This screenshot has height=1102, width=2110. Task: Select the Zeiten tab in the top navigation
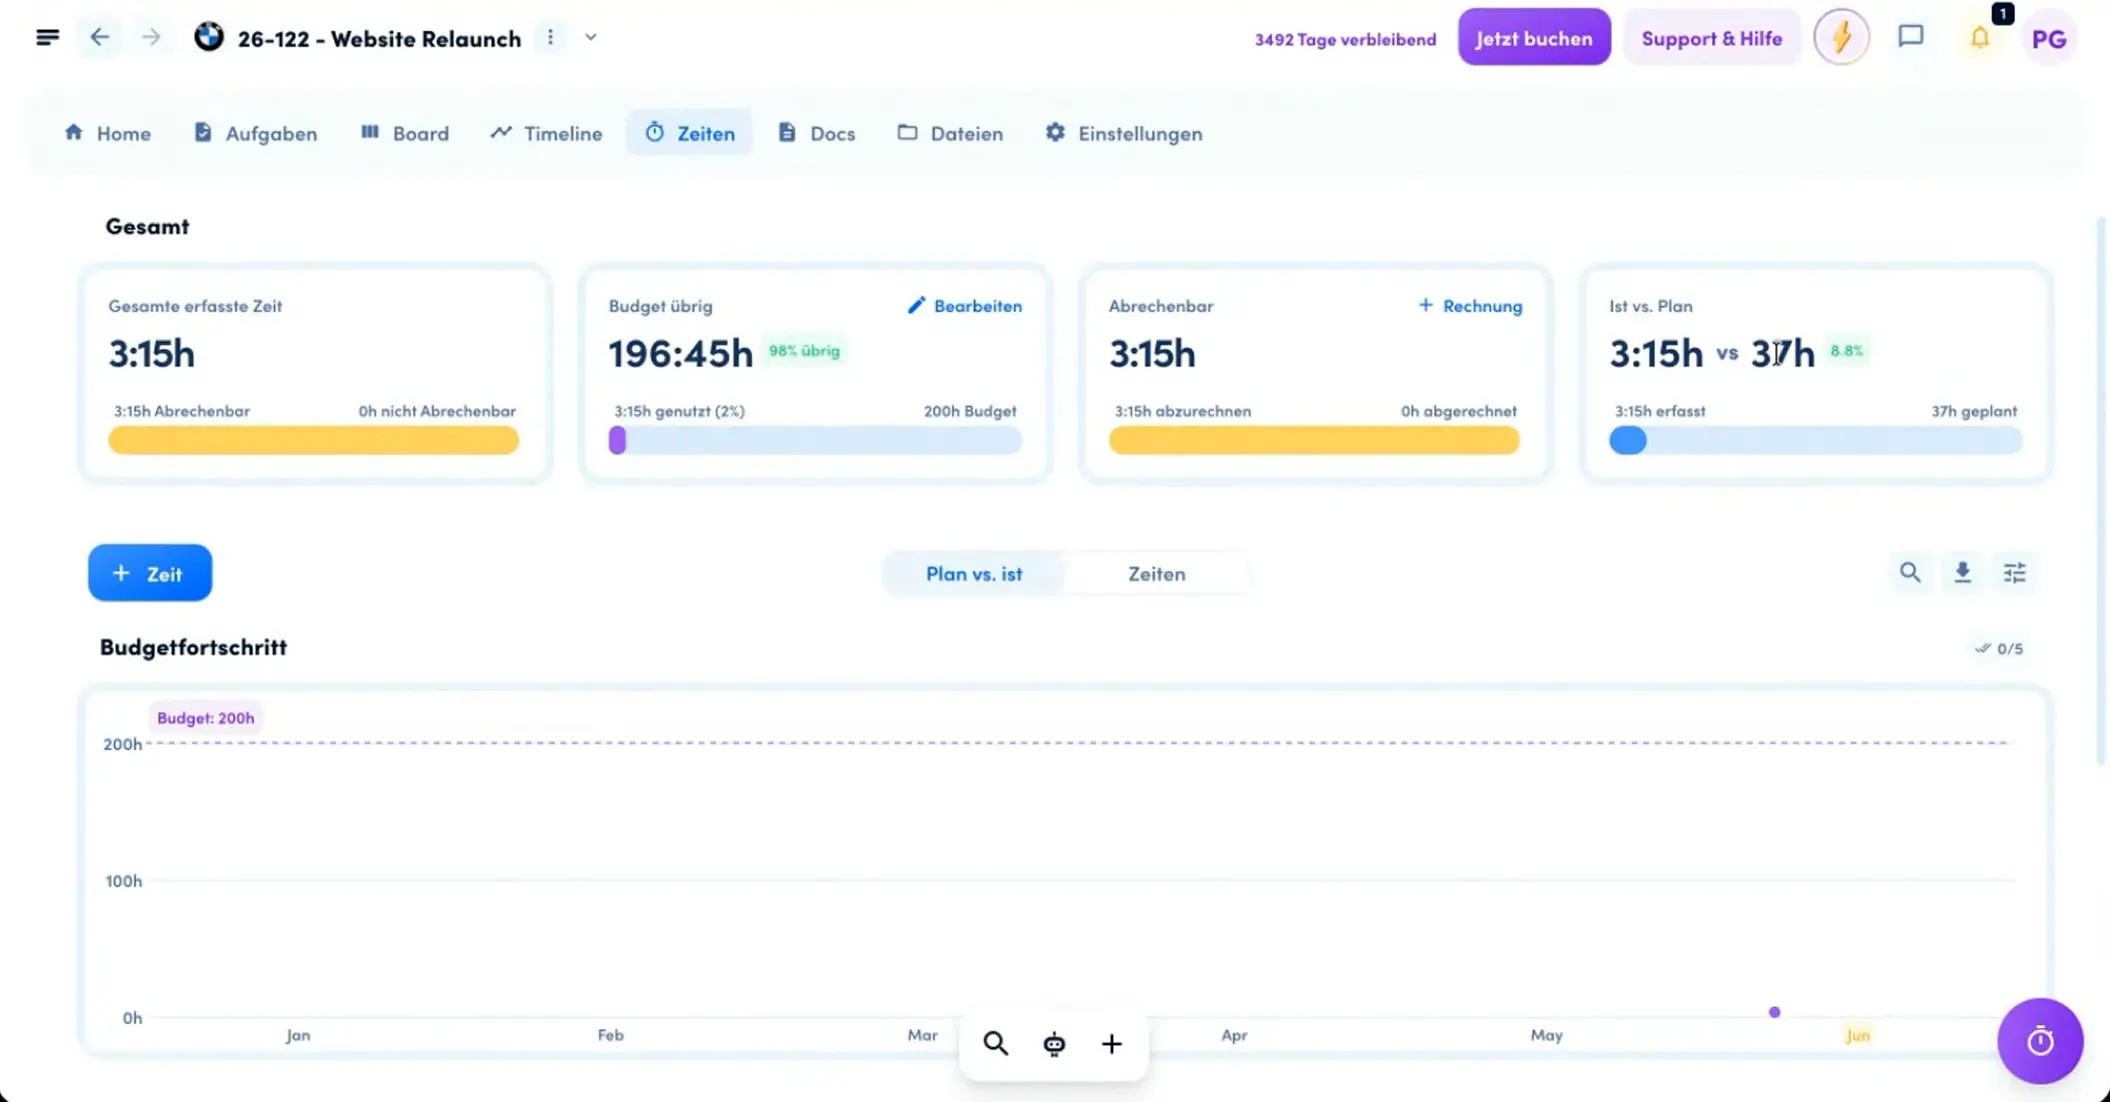(689, 133)
